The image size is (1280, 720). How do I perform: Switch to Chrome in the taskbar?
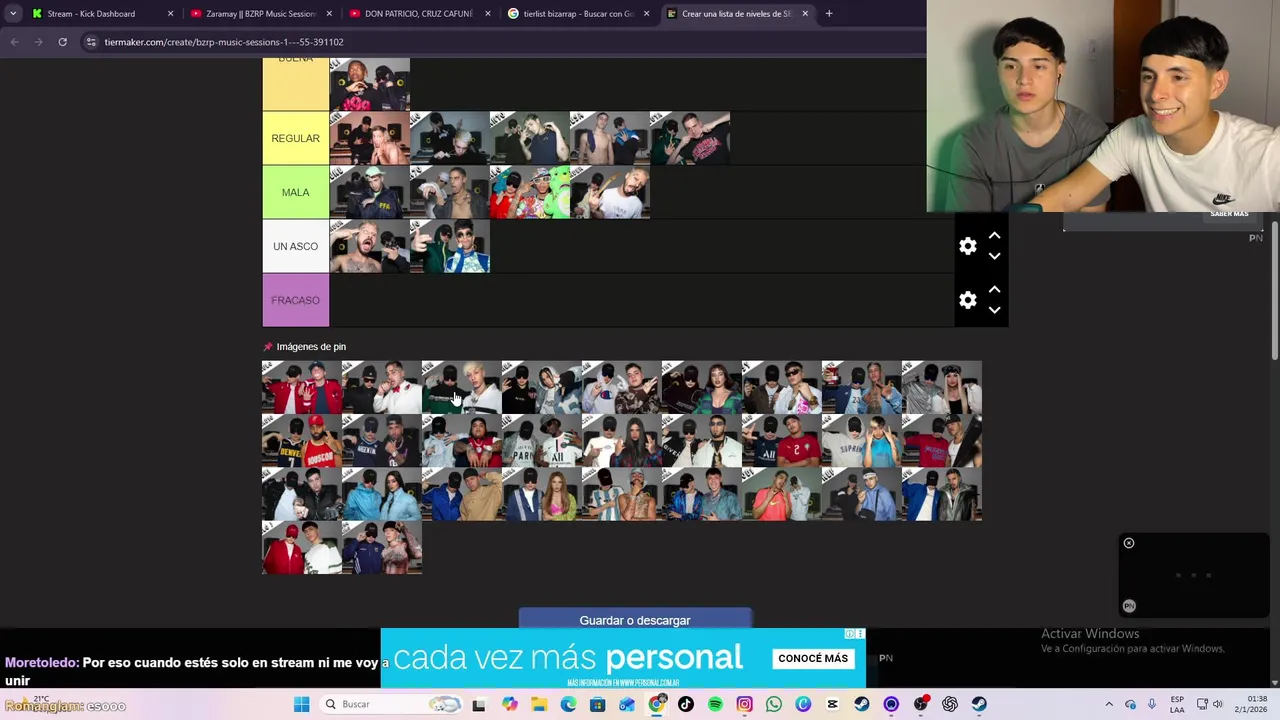point(656,704)
